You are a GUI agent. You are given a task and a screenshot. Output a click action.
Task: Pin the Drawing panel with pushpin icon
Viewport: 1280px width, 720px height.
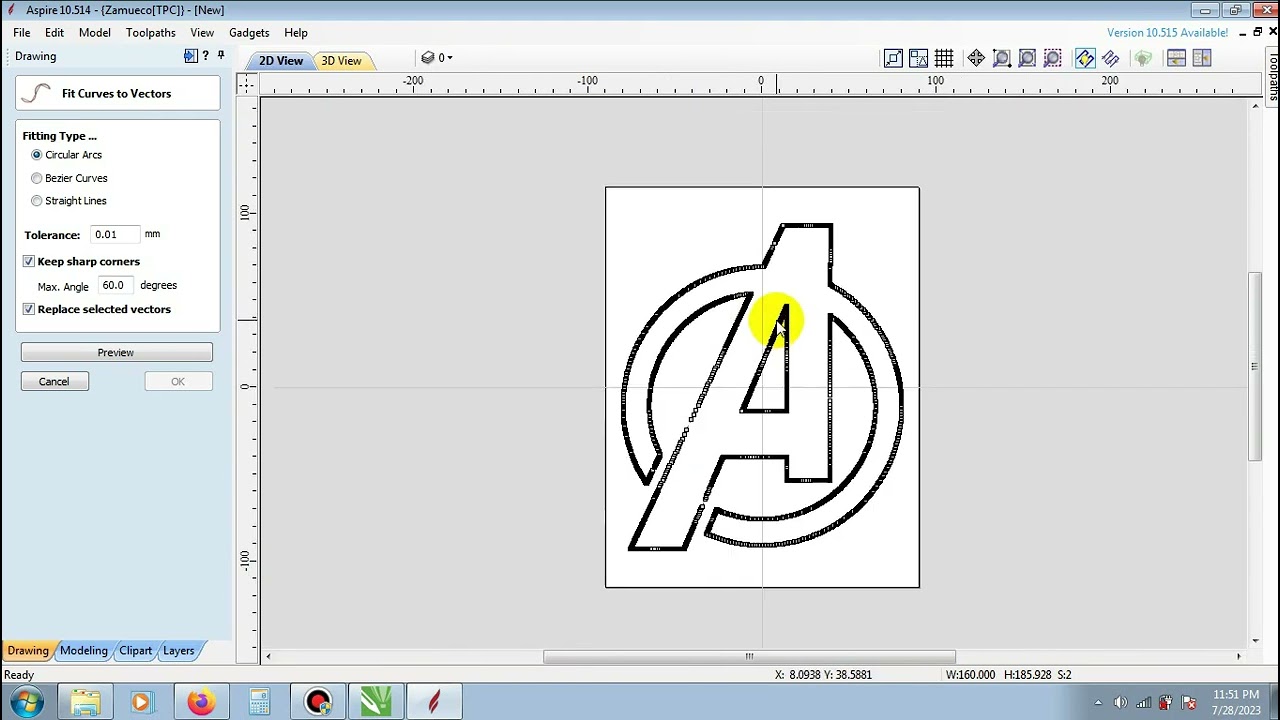click(221, 56)
